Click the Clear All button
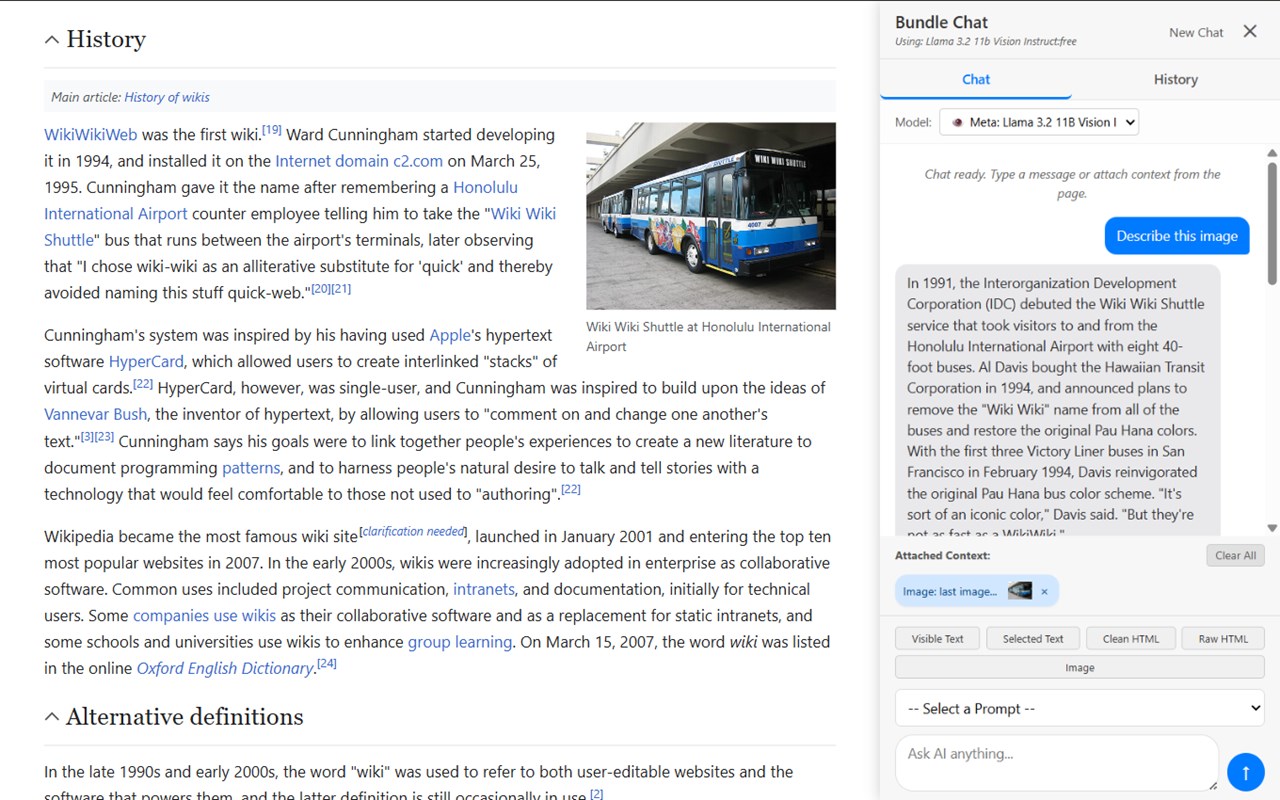This screenshot has width=1280, height=800. click(x=1235, y=555)
